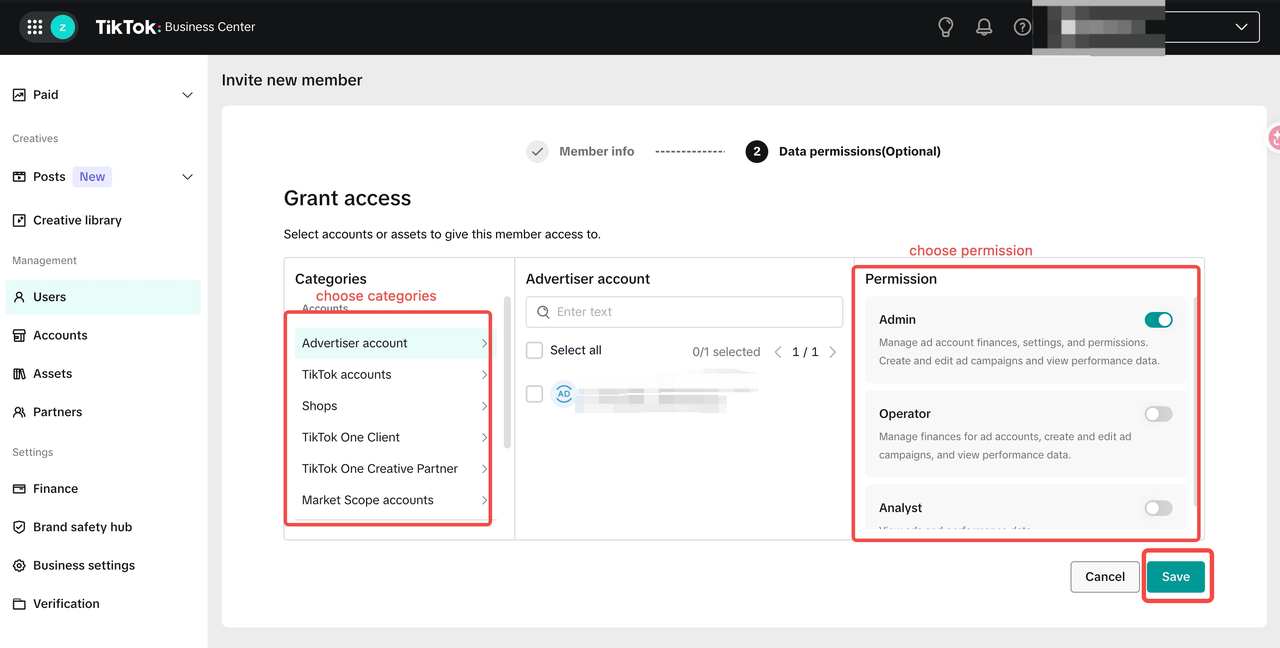Click the Business settings gear icon
Image resolution: width=1280 pixels, height=648 pixels.
coord(19,565)
